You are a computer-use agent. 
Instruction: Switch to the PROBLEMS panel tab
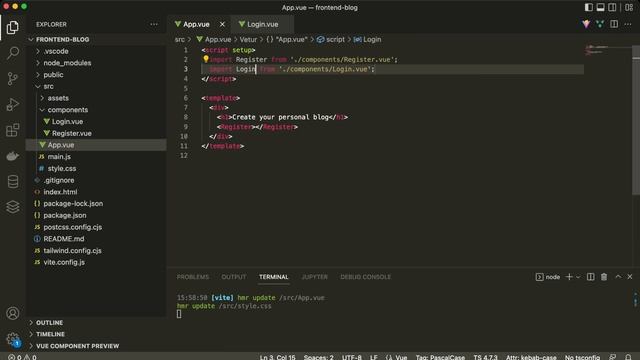coord(193,277)
